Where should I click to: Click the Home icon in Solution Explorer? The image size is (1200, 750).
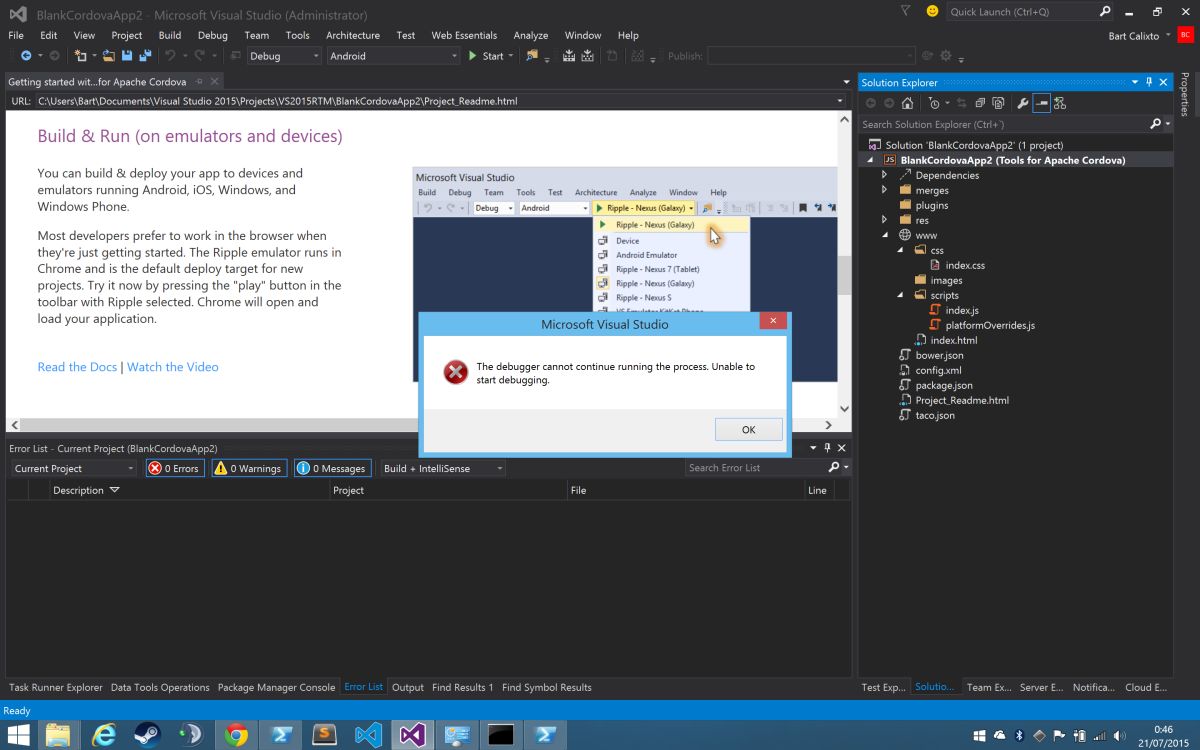(x=907, y=103)
